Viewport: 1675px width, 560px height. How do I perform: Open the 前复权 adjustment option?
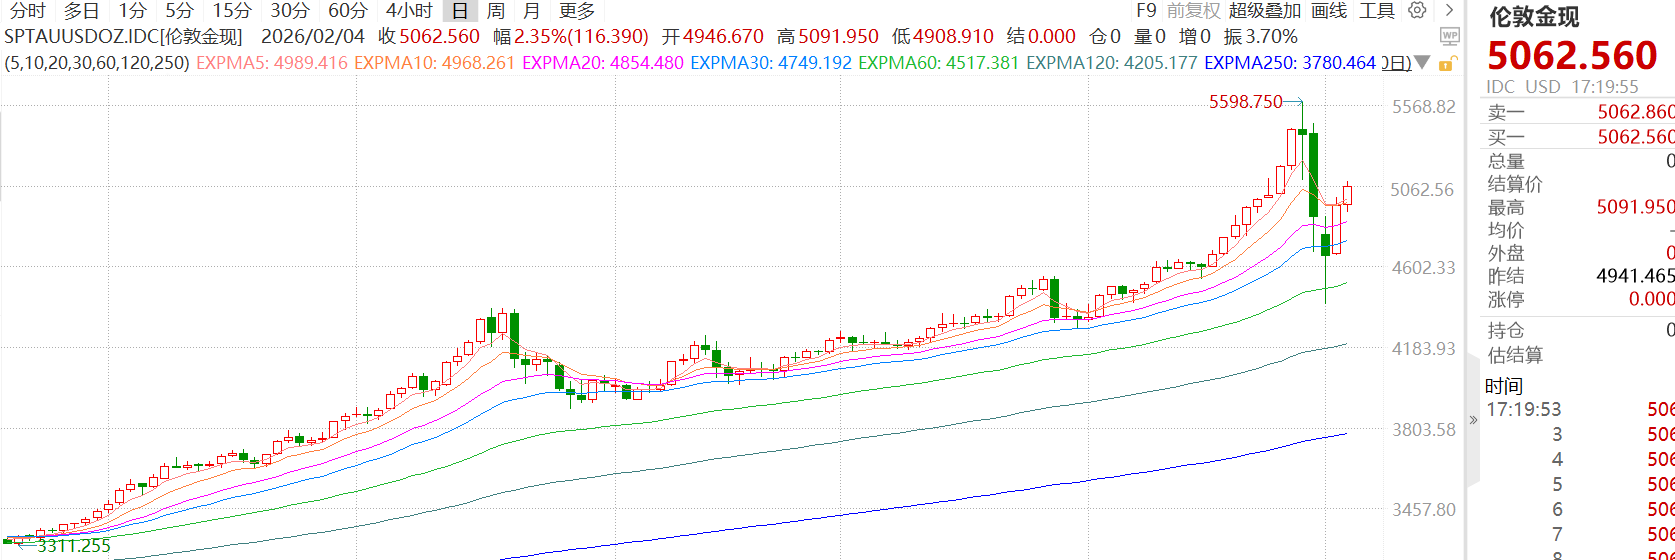[1194, 11]
